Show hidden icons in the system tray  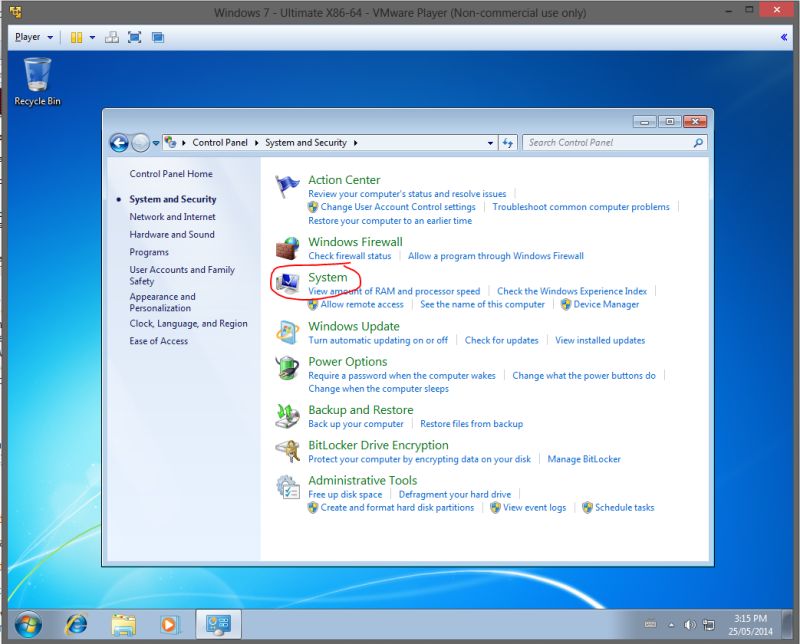tap(671, 623)
